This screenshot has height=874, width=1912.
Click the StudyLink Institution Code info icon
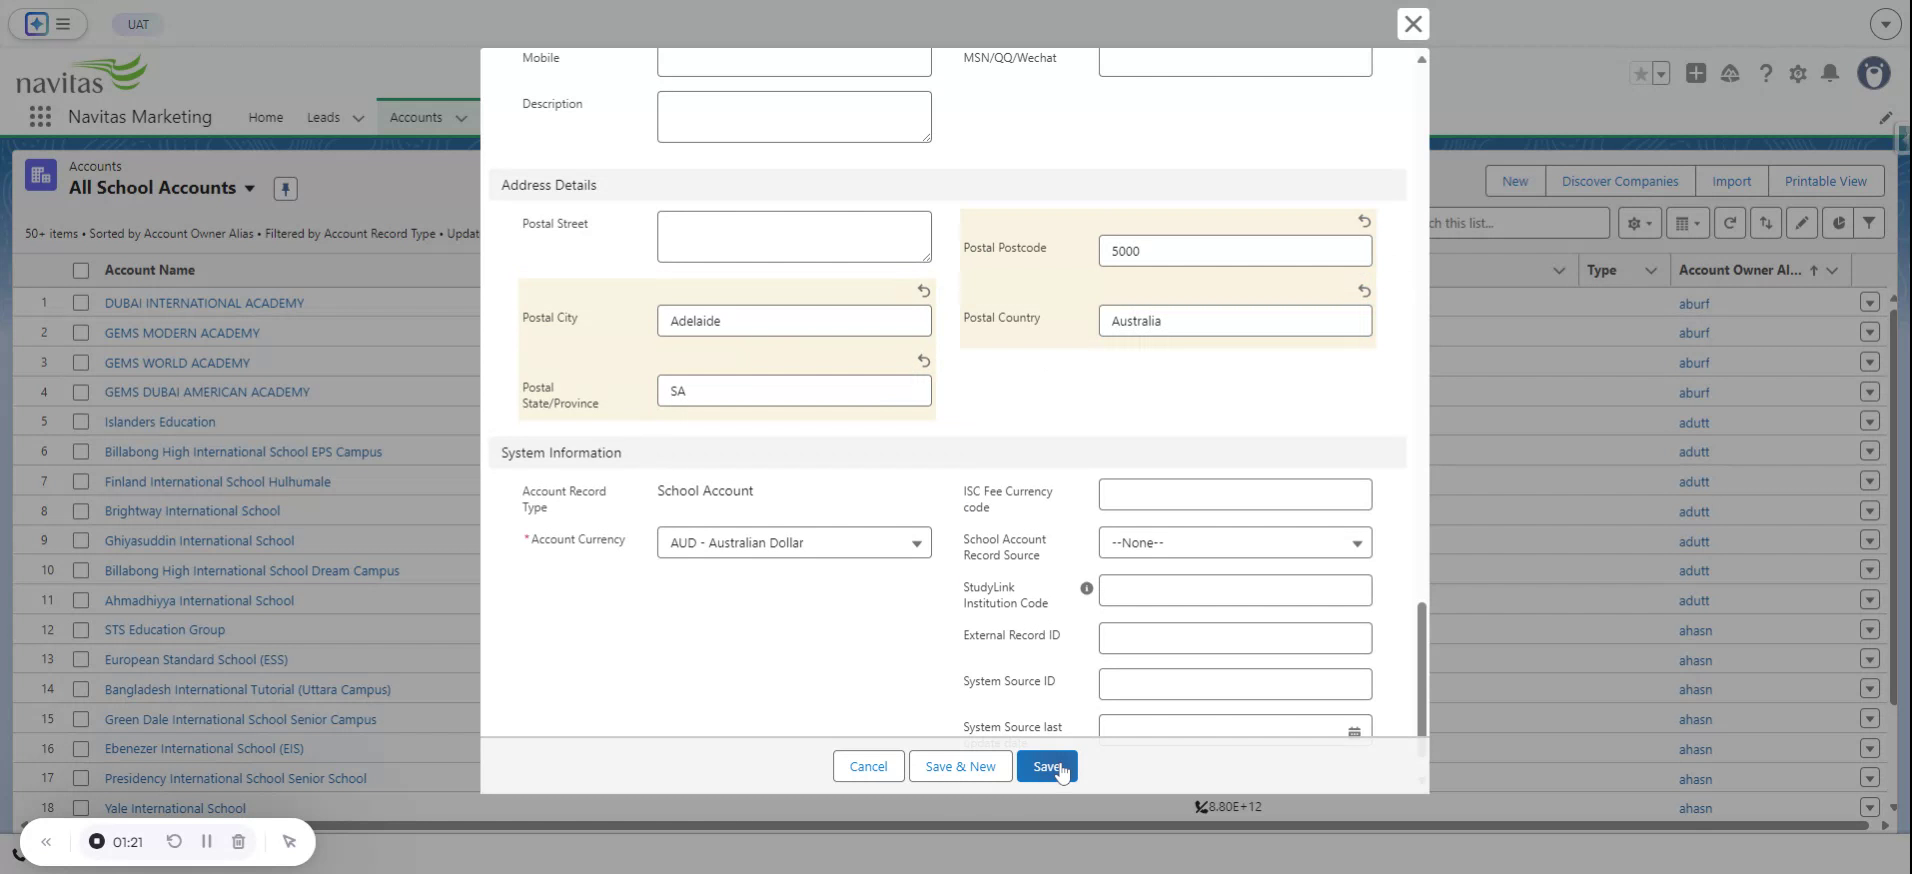[1086, 588]
